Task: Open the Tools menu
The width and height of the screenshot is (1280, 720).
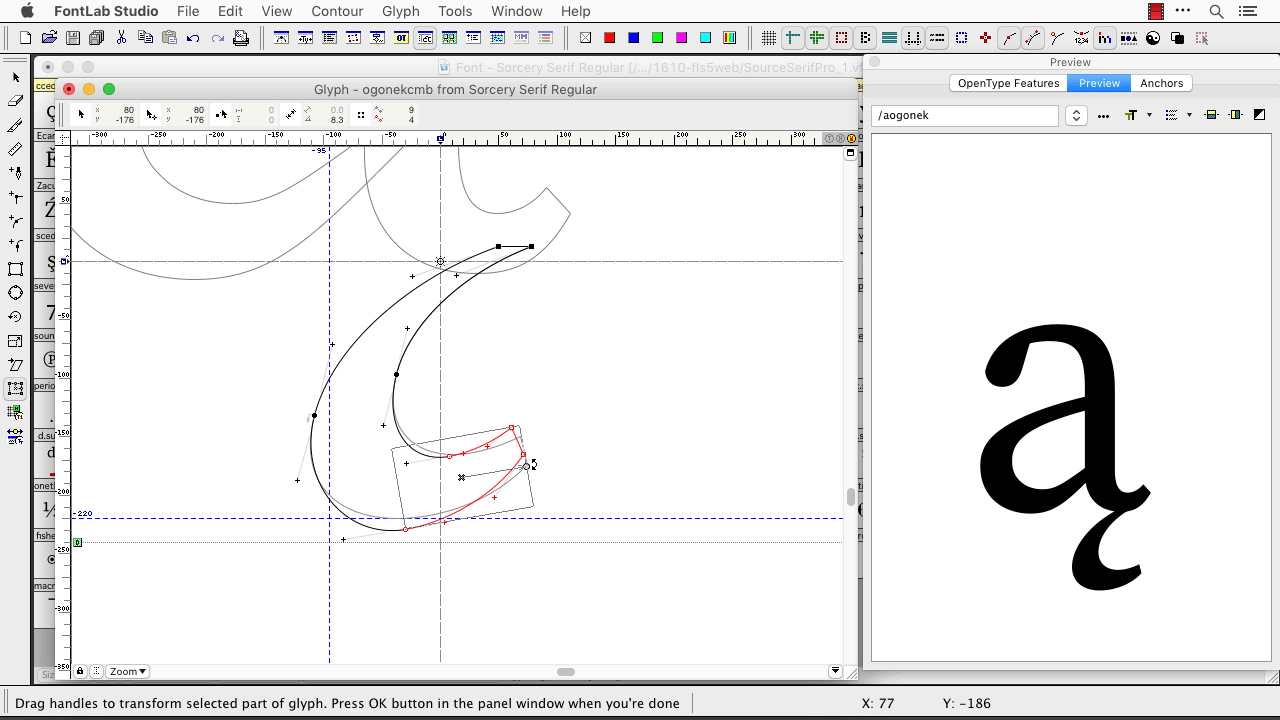Action: click(x=455, y=11)
